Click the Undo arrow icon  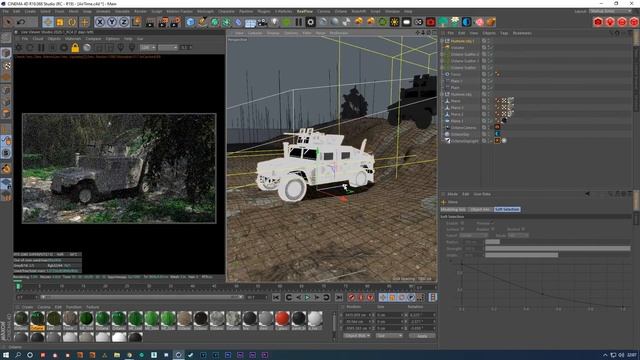pyautogui.click(x=21, y=22)
